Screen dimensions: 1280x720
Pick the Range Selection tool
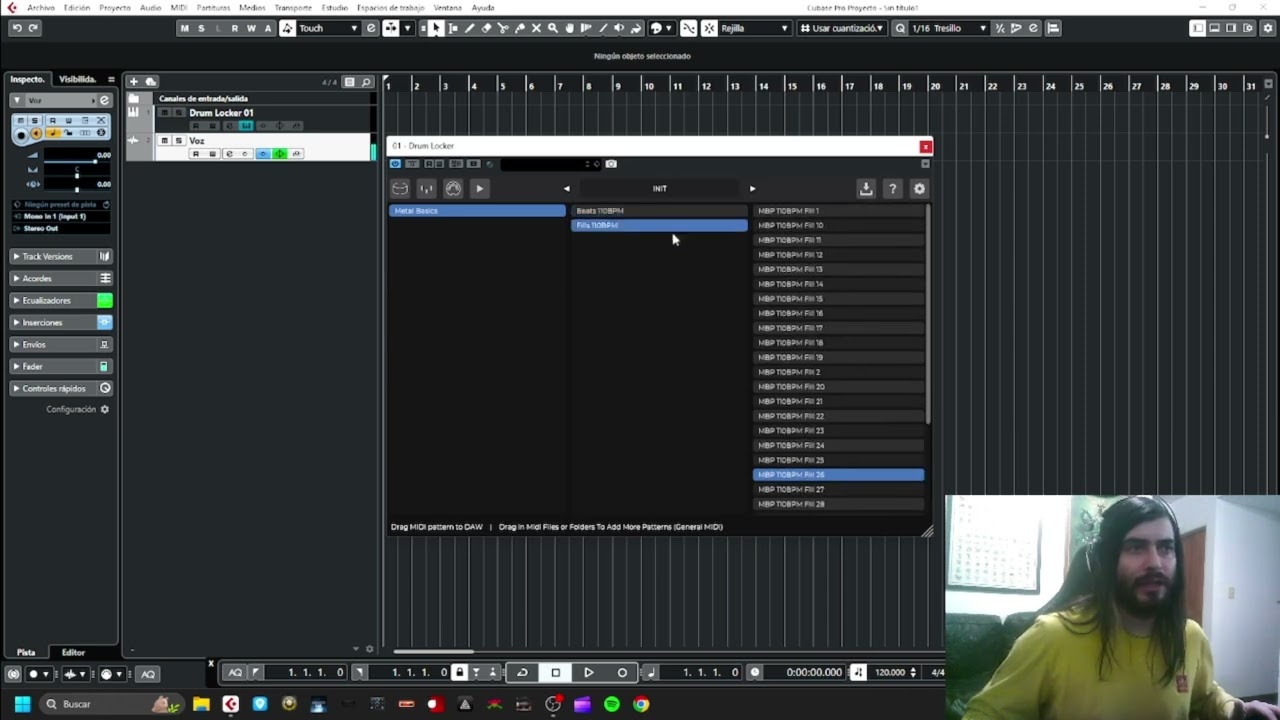tap(453, 28)
